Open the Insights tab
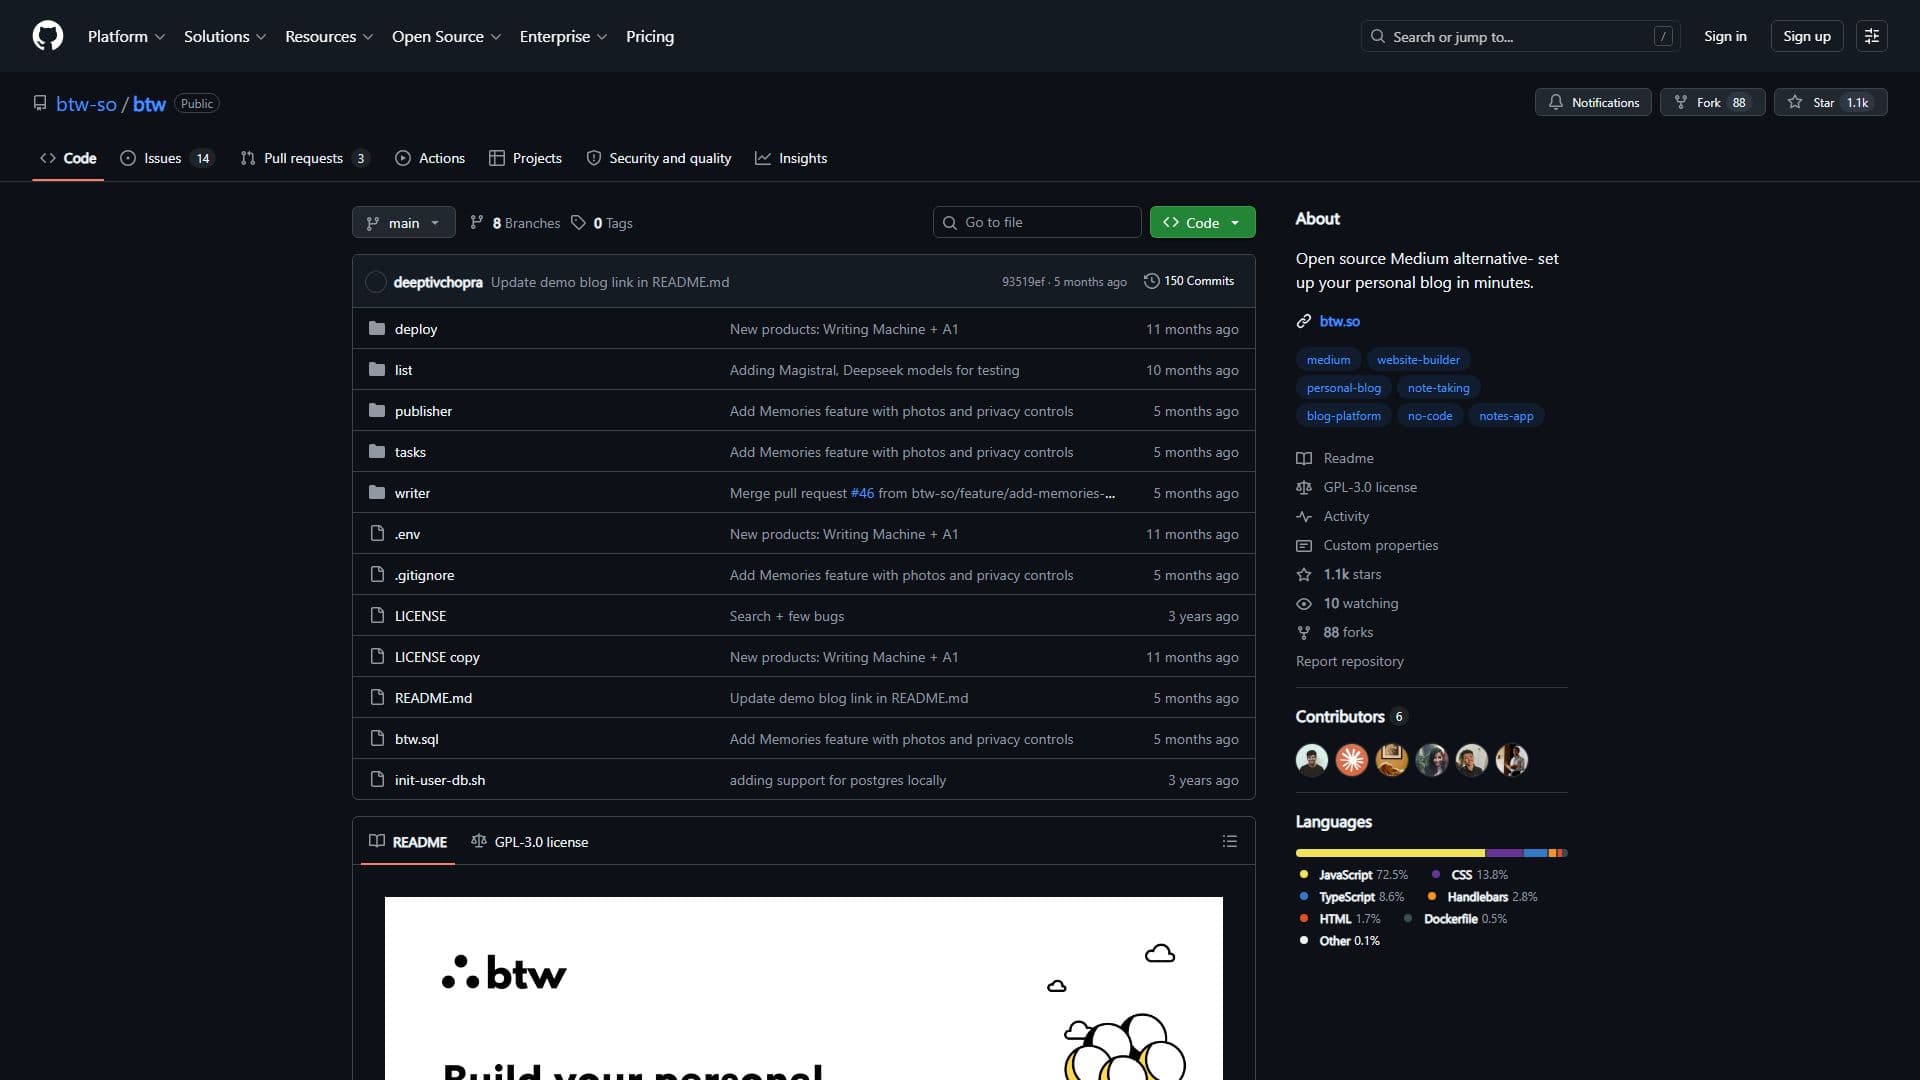Viewport: 1920px width, 1080px height. [791, 158]
